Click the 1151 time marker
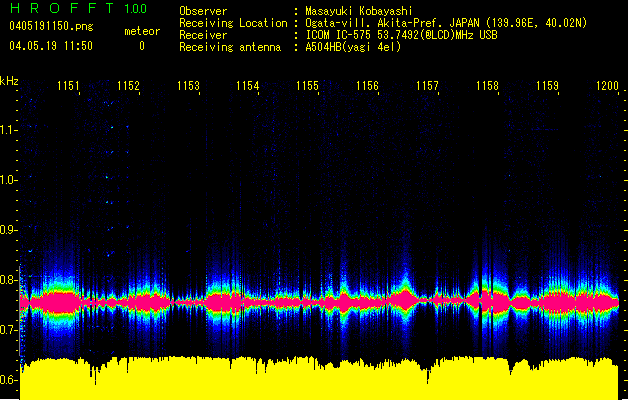This screenshot has height=400, width=629. (68, 85)
